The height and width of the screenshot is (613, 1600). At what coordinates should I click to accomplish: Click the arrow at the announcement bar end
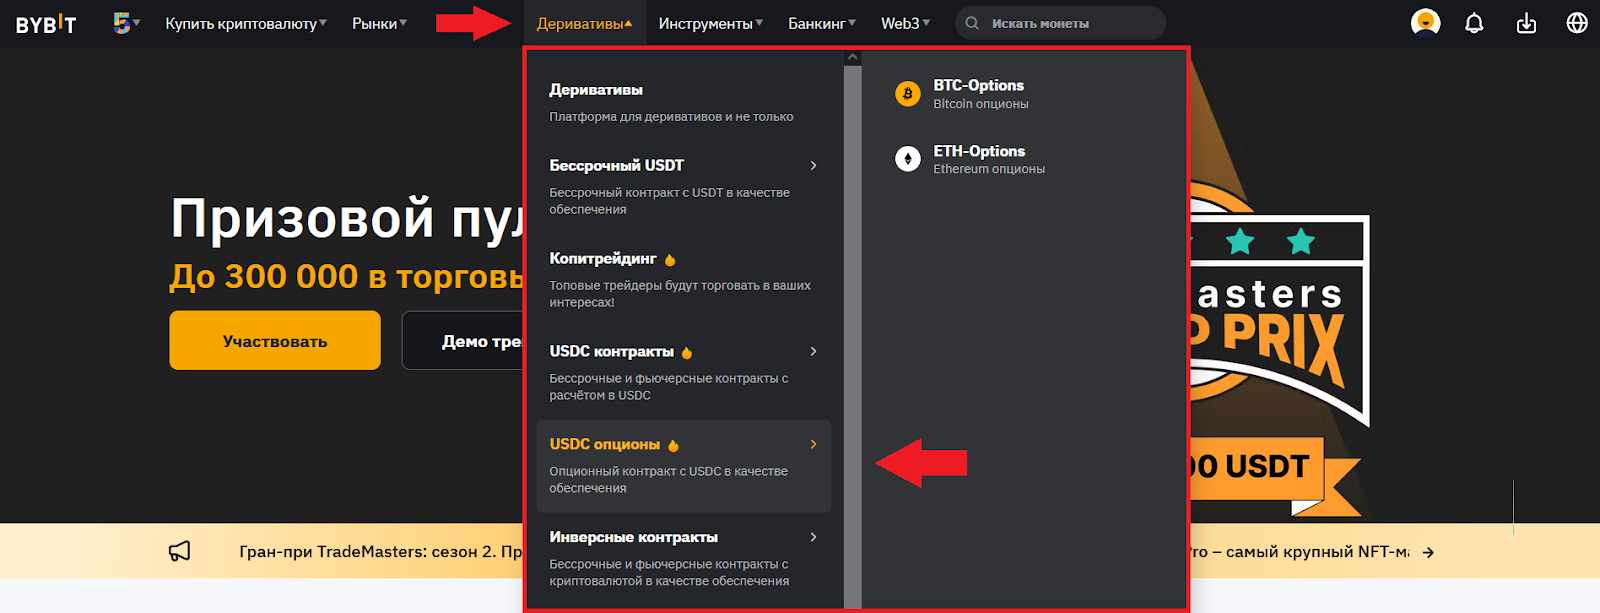pos(1428,552)
